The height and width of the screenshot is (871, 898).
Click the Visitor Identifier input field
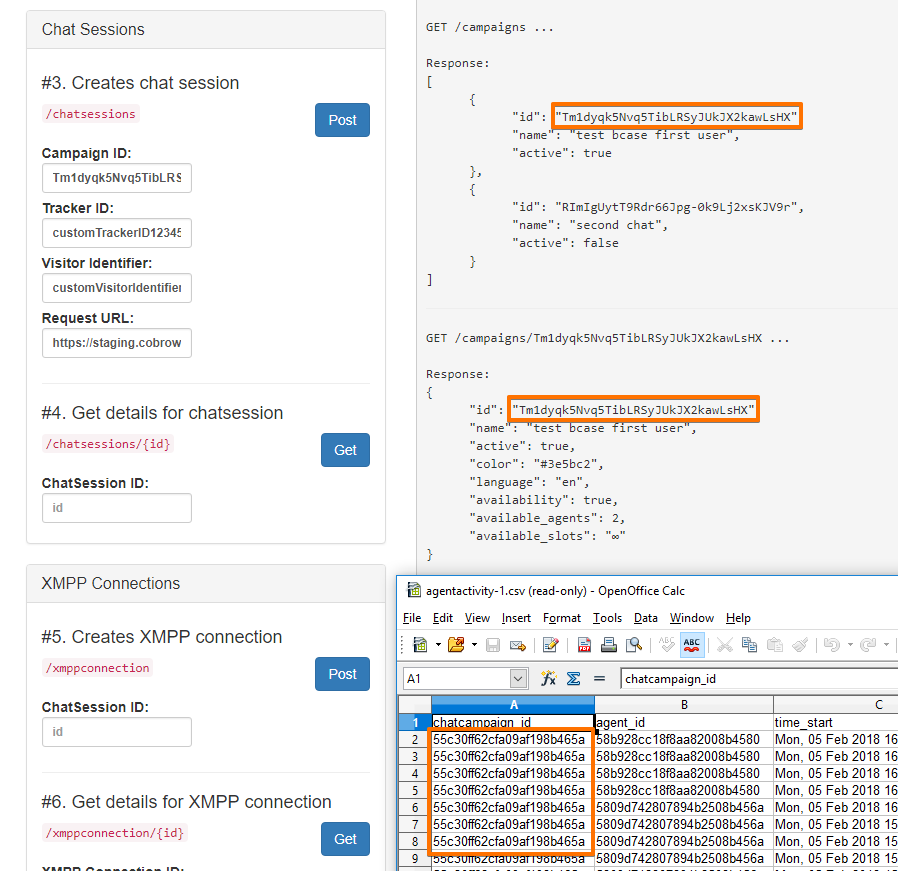(117, 288)
